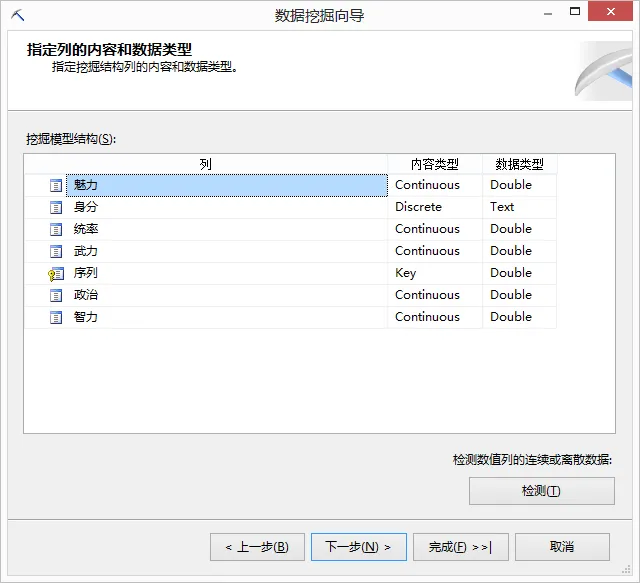This screenshot has height=583, width=640.
Task: Select the 武力 column name
Action: (86, 251)
